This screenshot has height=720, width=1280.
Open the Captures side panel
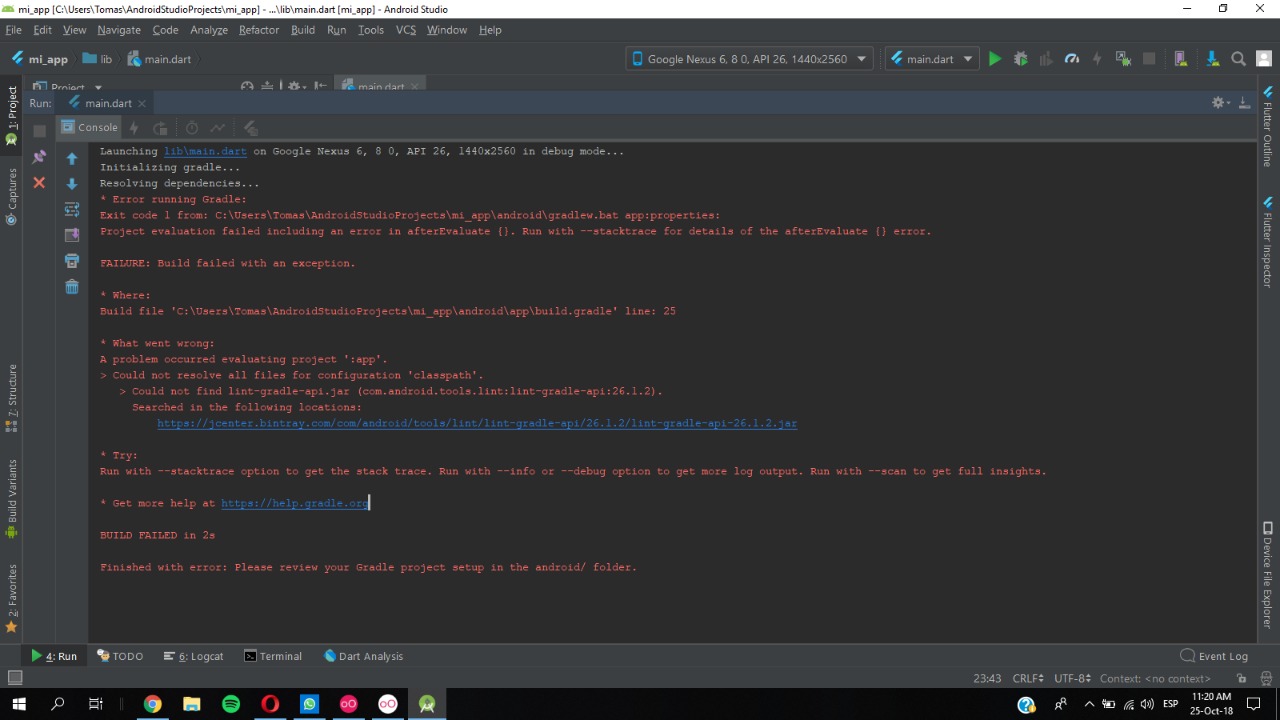(x=12, y=196)
